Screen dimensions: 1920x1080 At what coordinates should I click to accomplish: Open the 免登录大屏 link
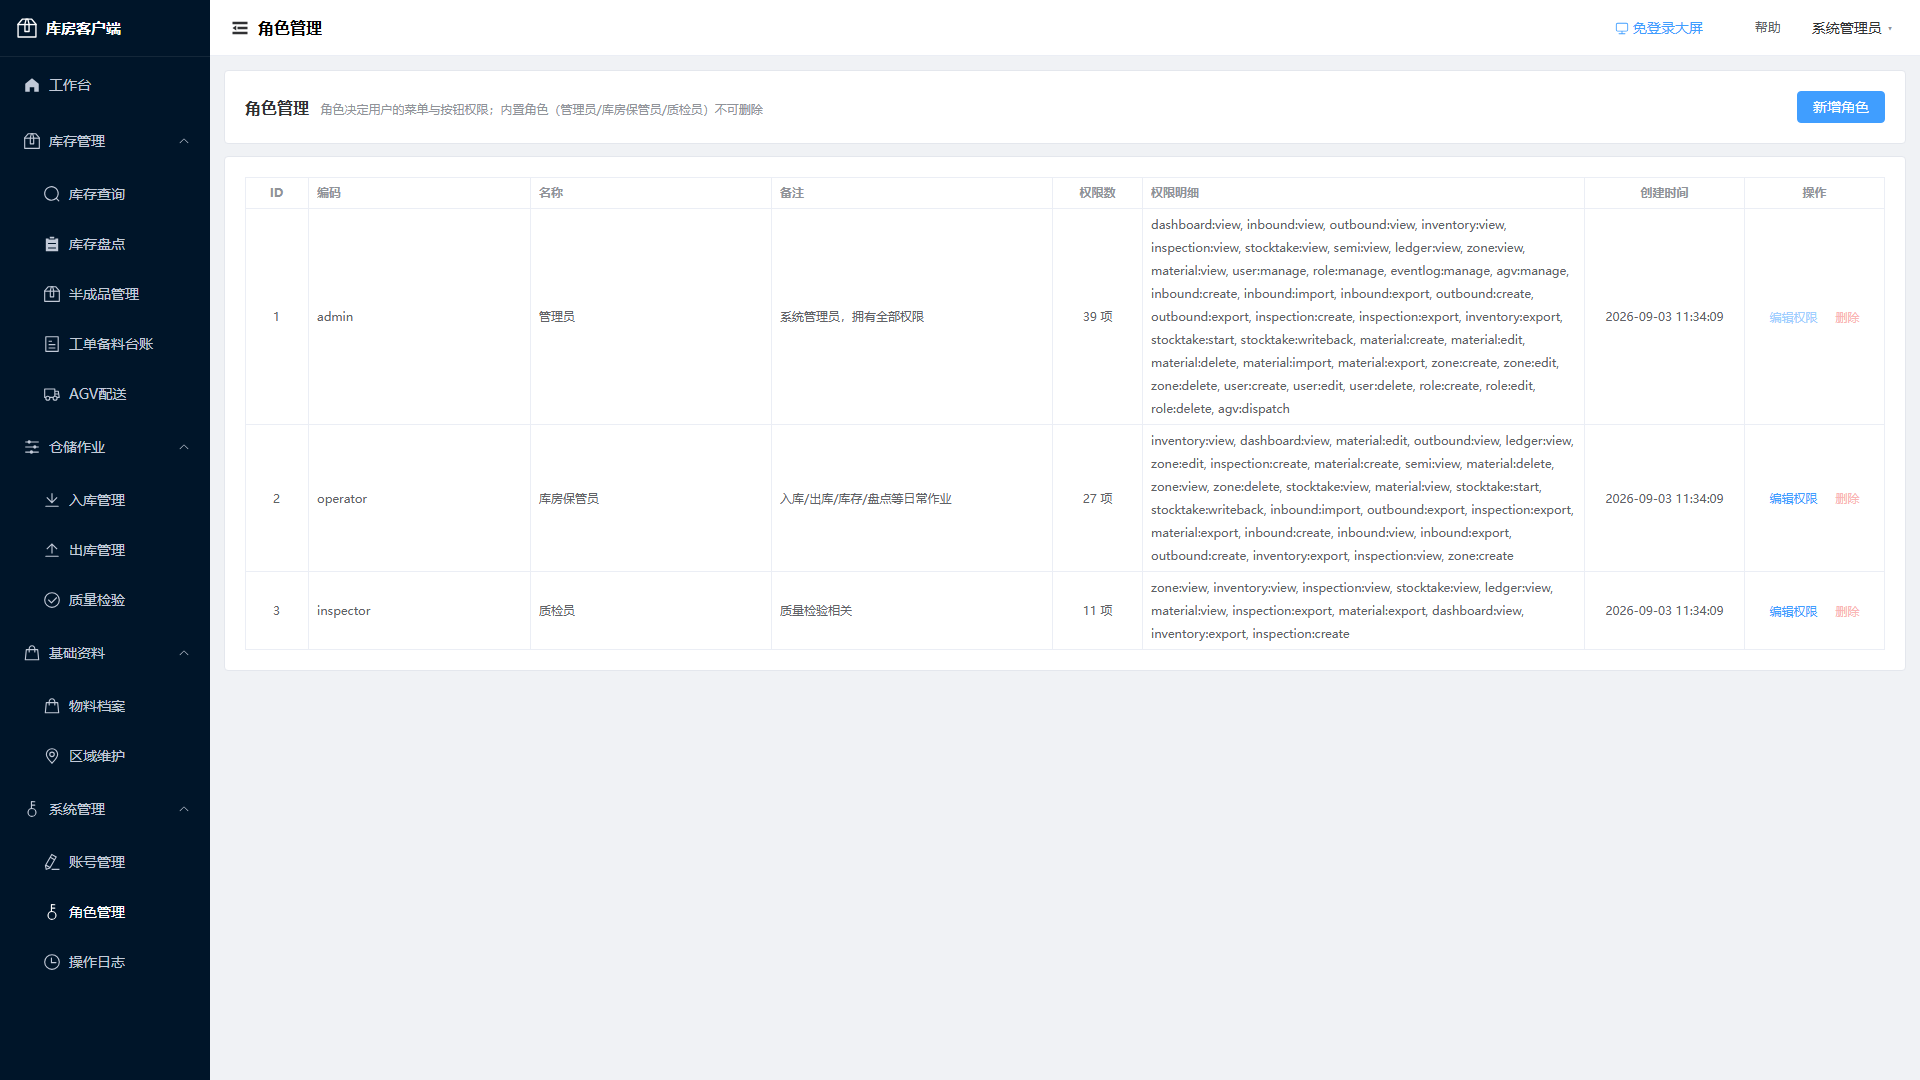[1659, 28]
